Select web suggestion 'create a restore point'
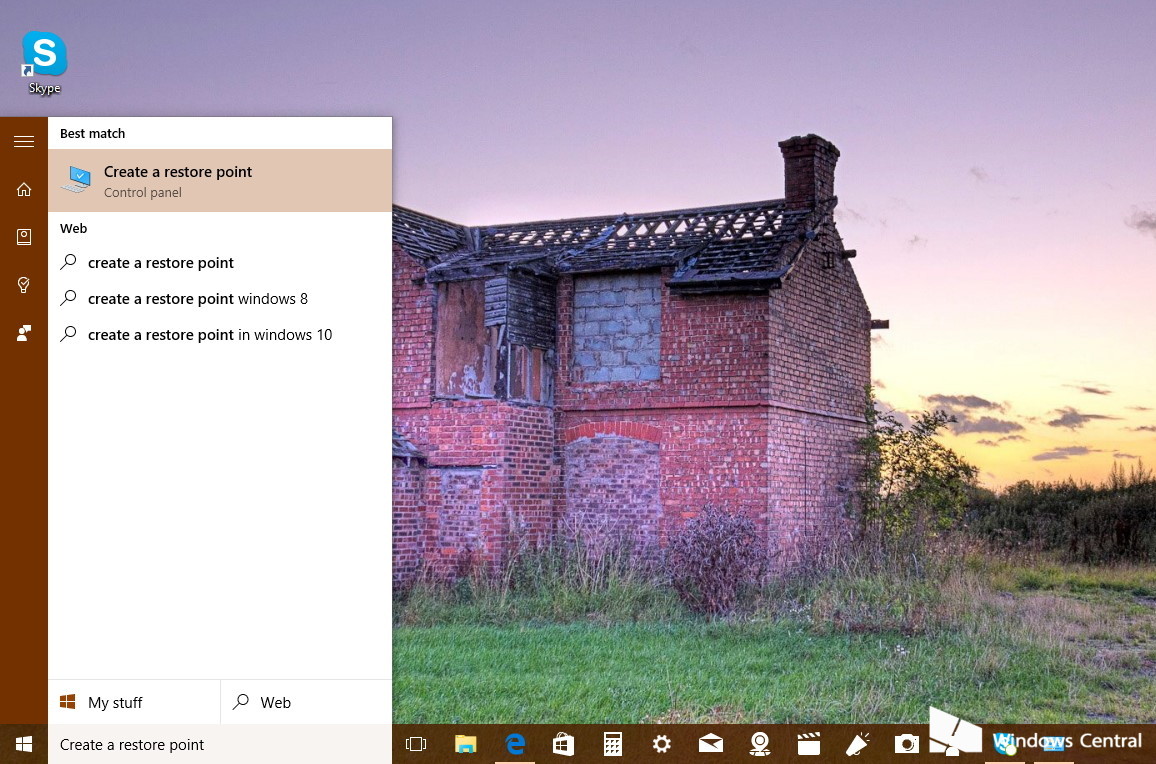The width and height of the screenshot is (1156, 764). 160,263
